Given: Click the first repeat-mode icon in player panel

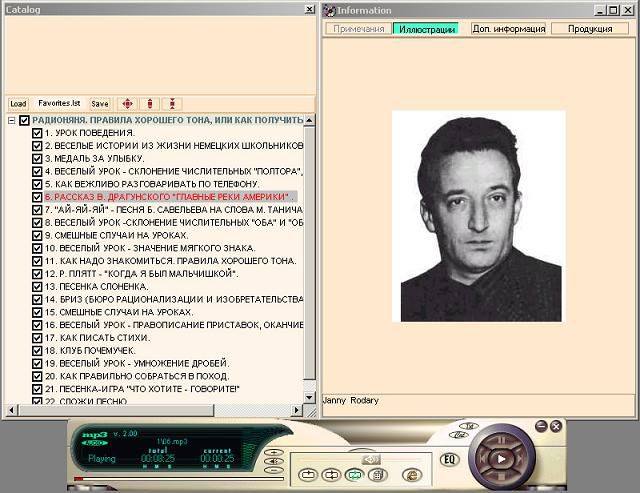Looking at the screenshot, I should 307,474.
